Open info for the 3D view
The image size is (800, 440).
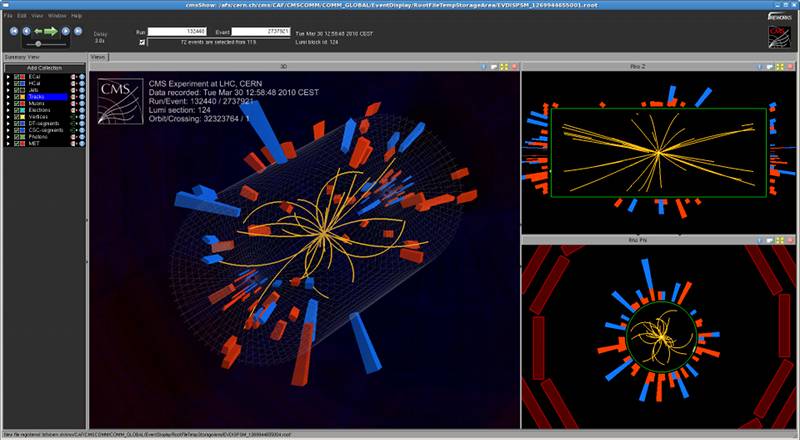[485, 66]
